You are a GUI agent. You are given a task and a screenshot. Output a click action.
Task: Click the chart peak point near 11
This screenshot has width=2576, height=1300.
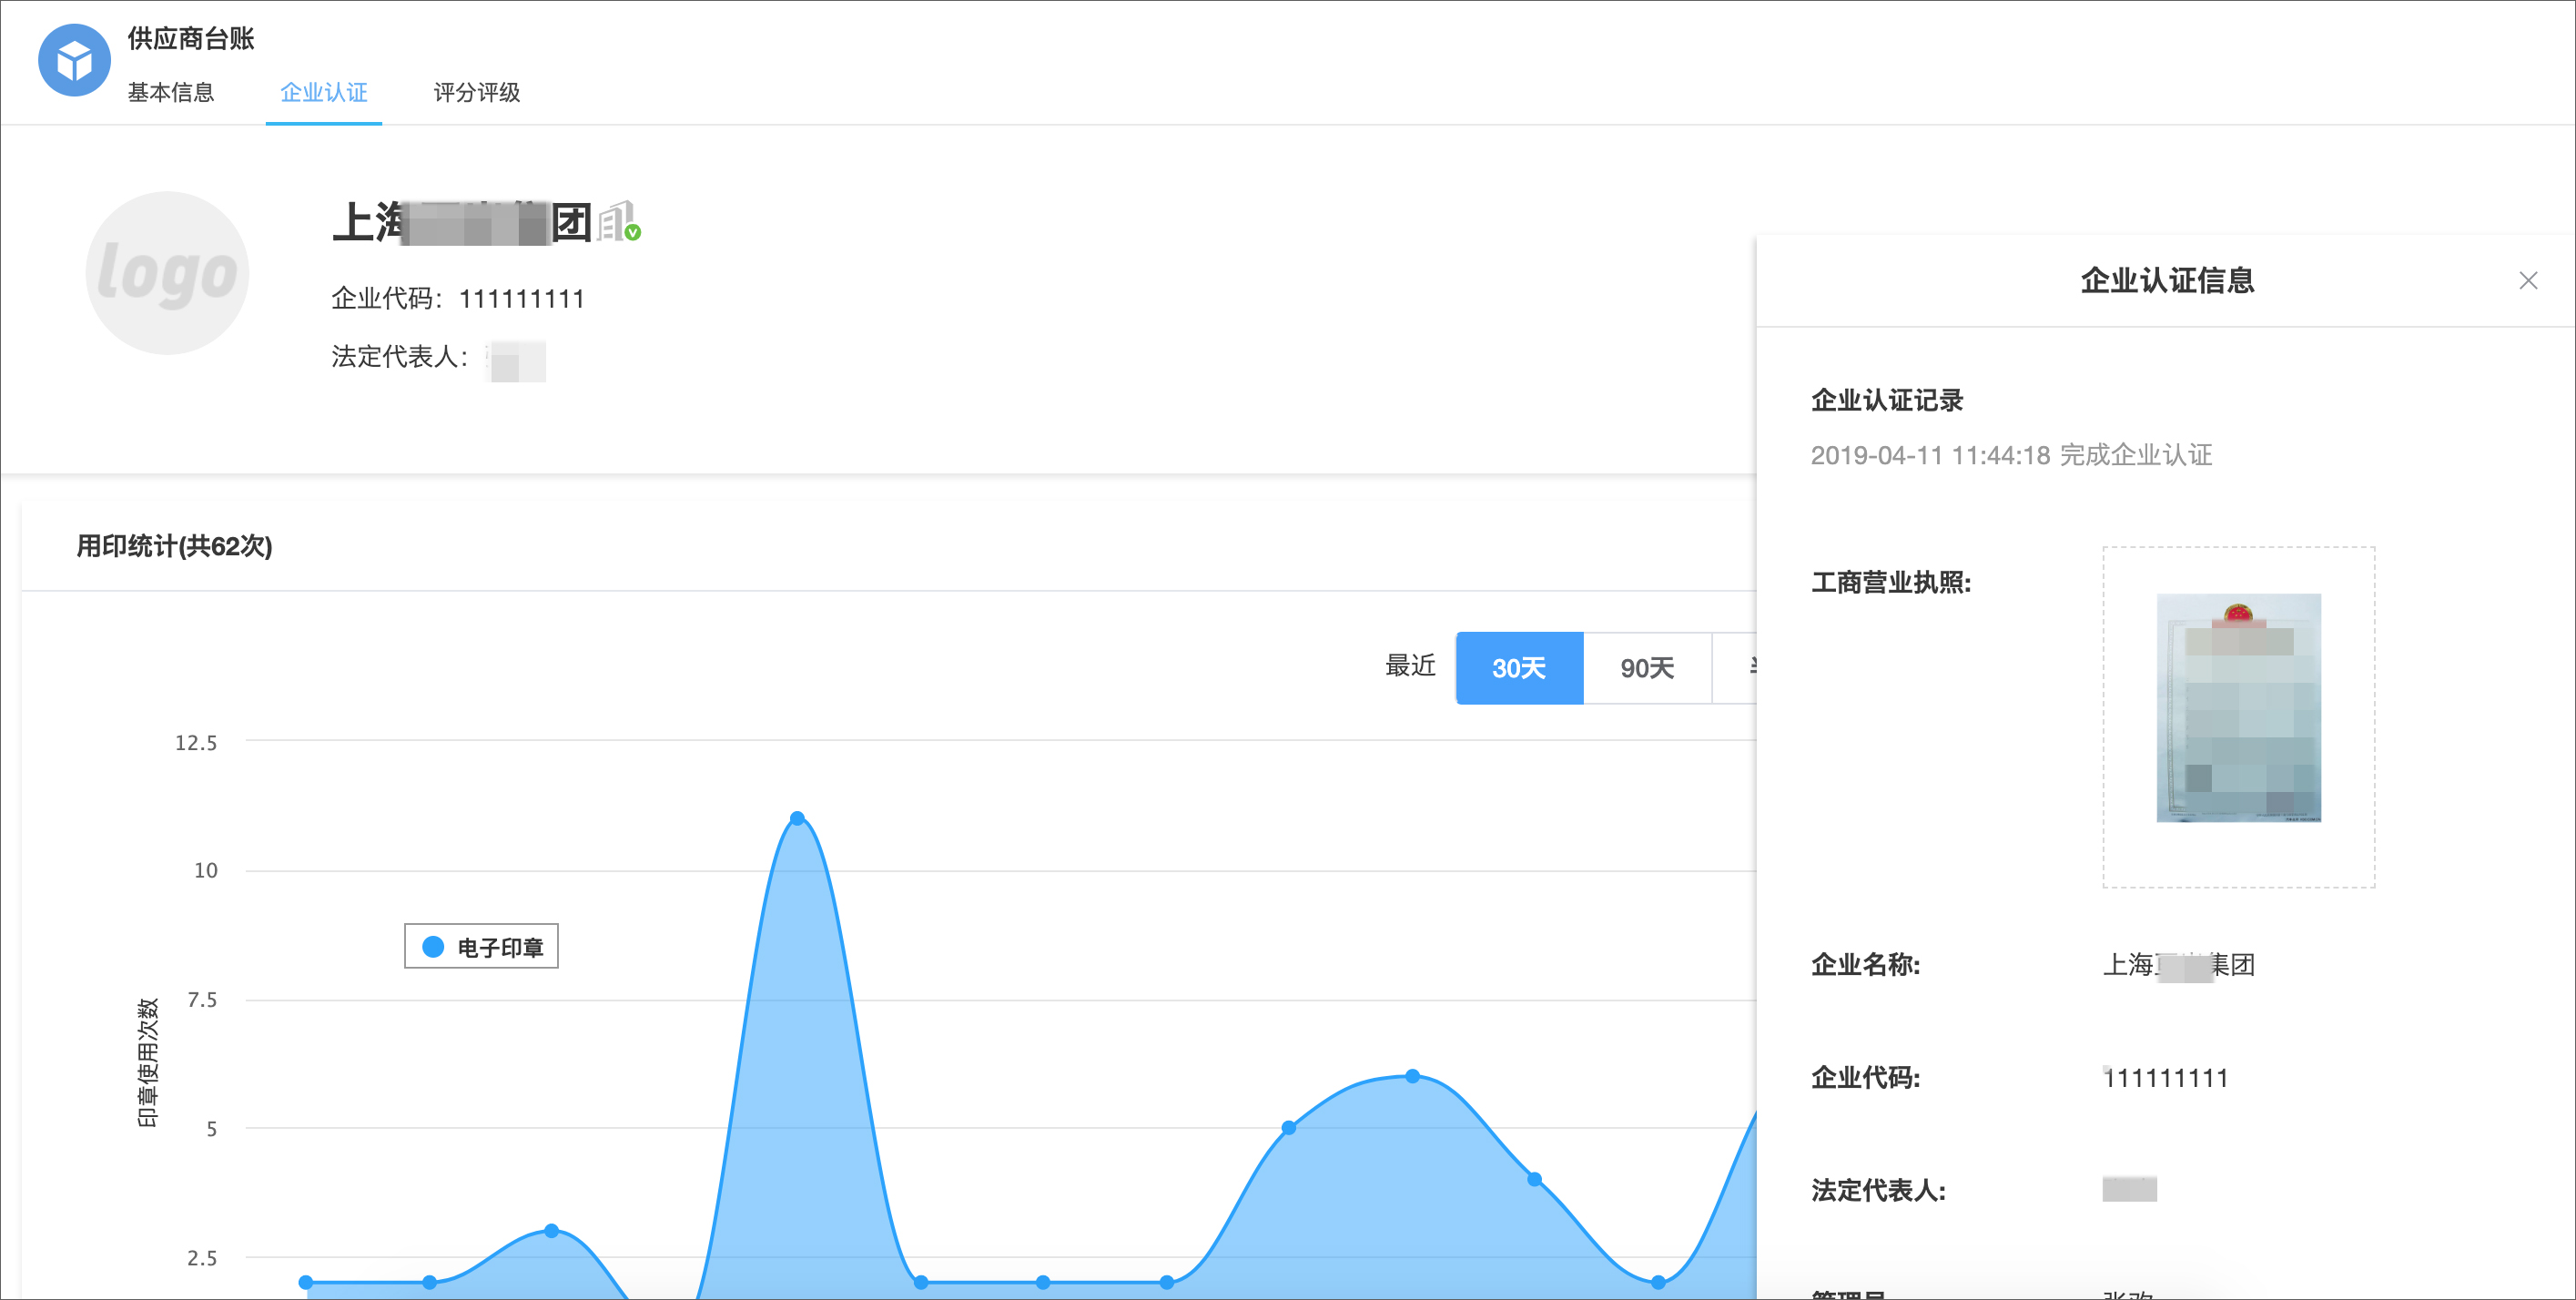(797, 818)
